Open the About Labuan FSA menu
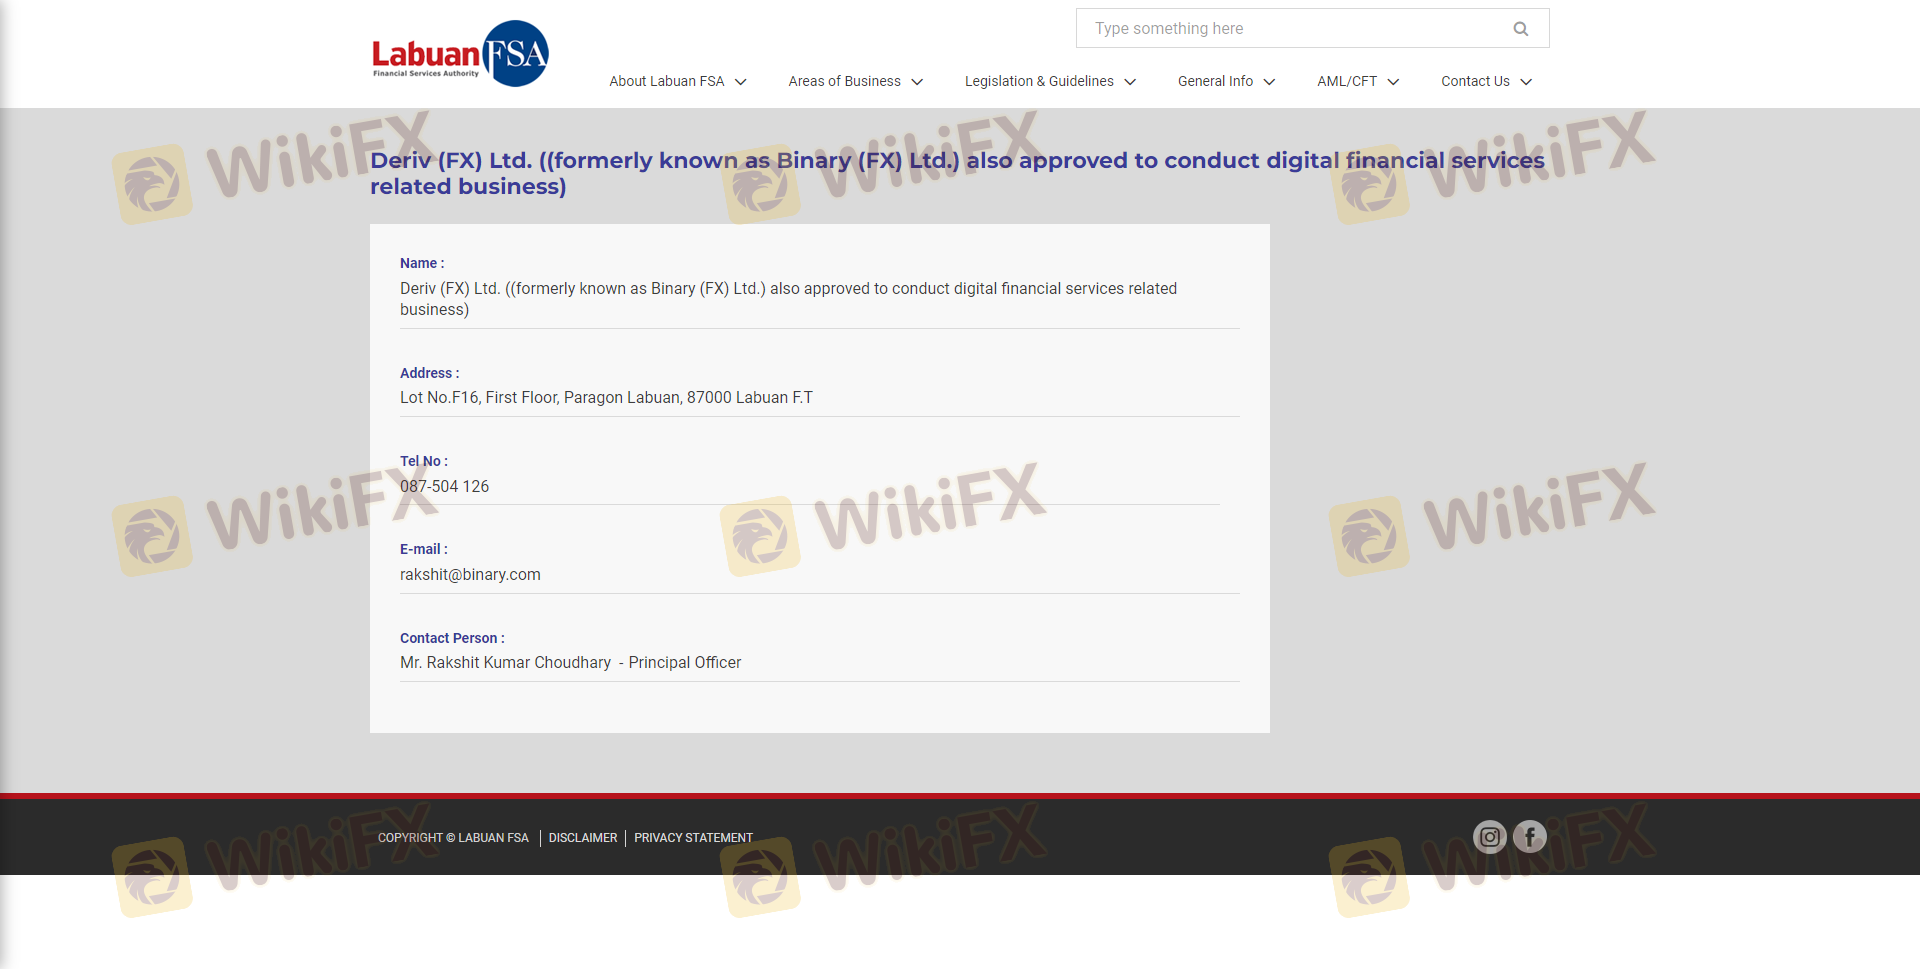The height and width of the screenshot is (969, 1920). pos(678,81)
